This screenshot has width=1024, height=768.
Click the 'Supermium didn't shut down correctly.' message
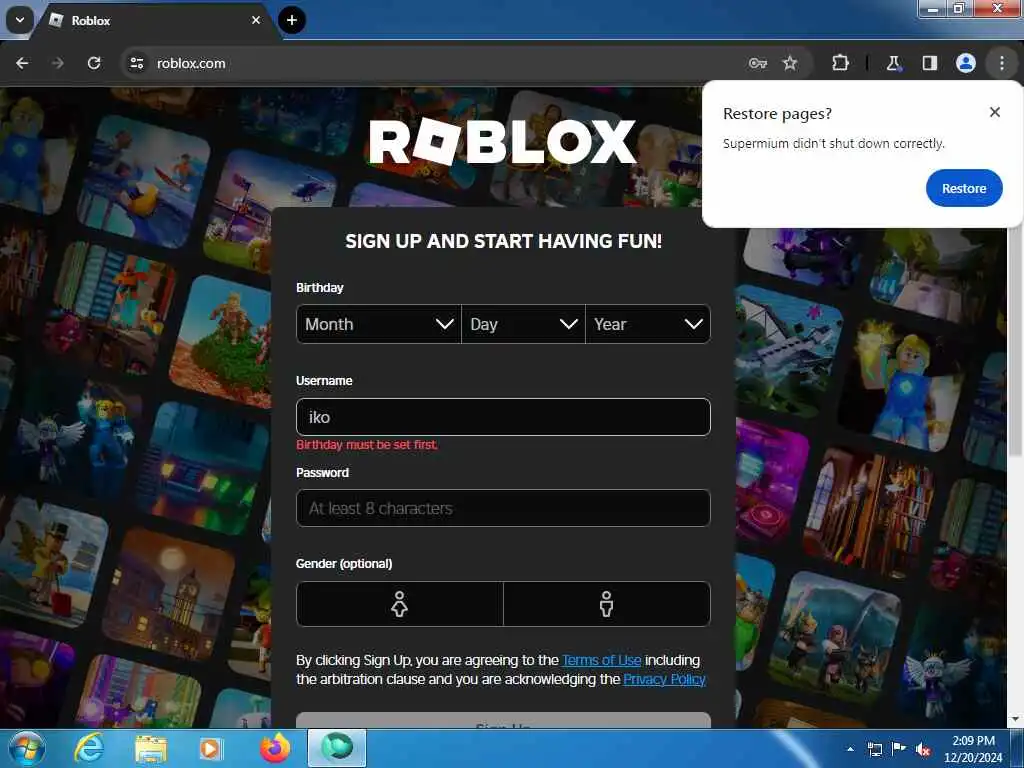point(834,144)
